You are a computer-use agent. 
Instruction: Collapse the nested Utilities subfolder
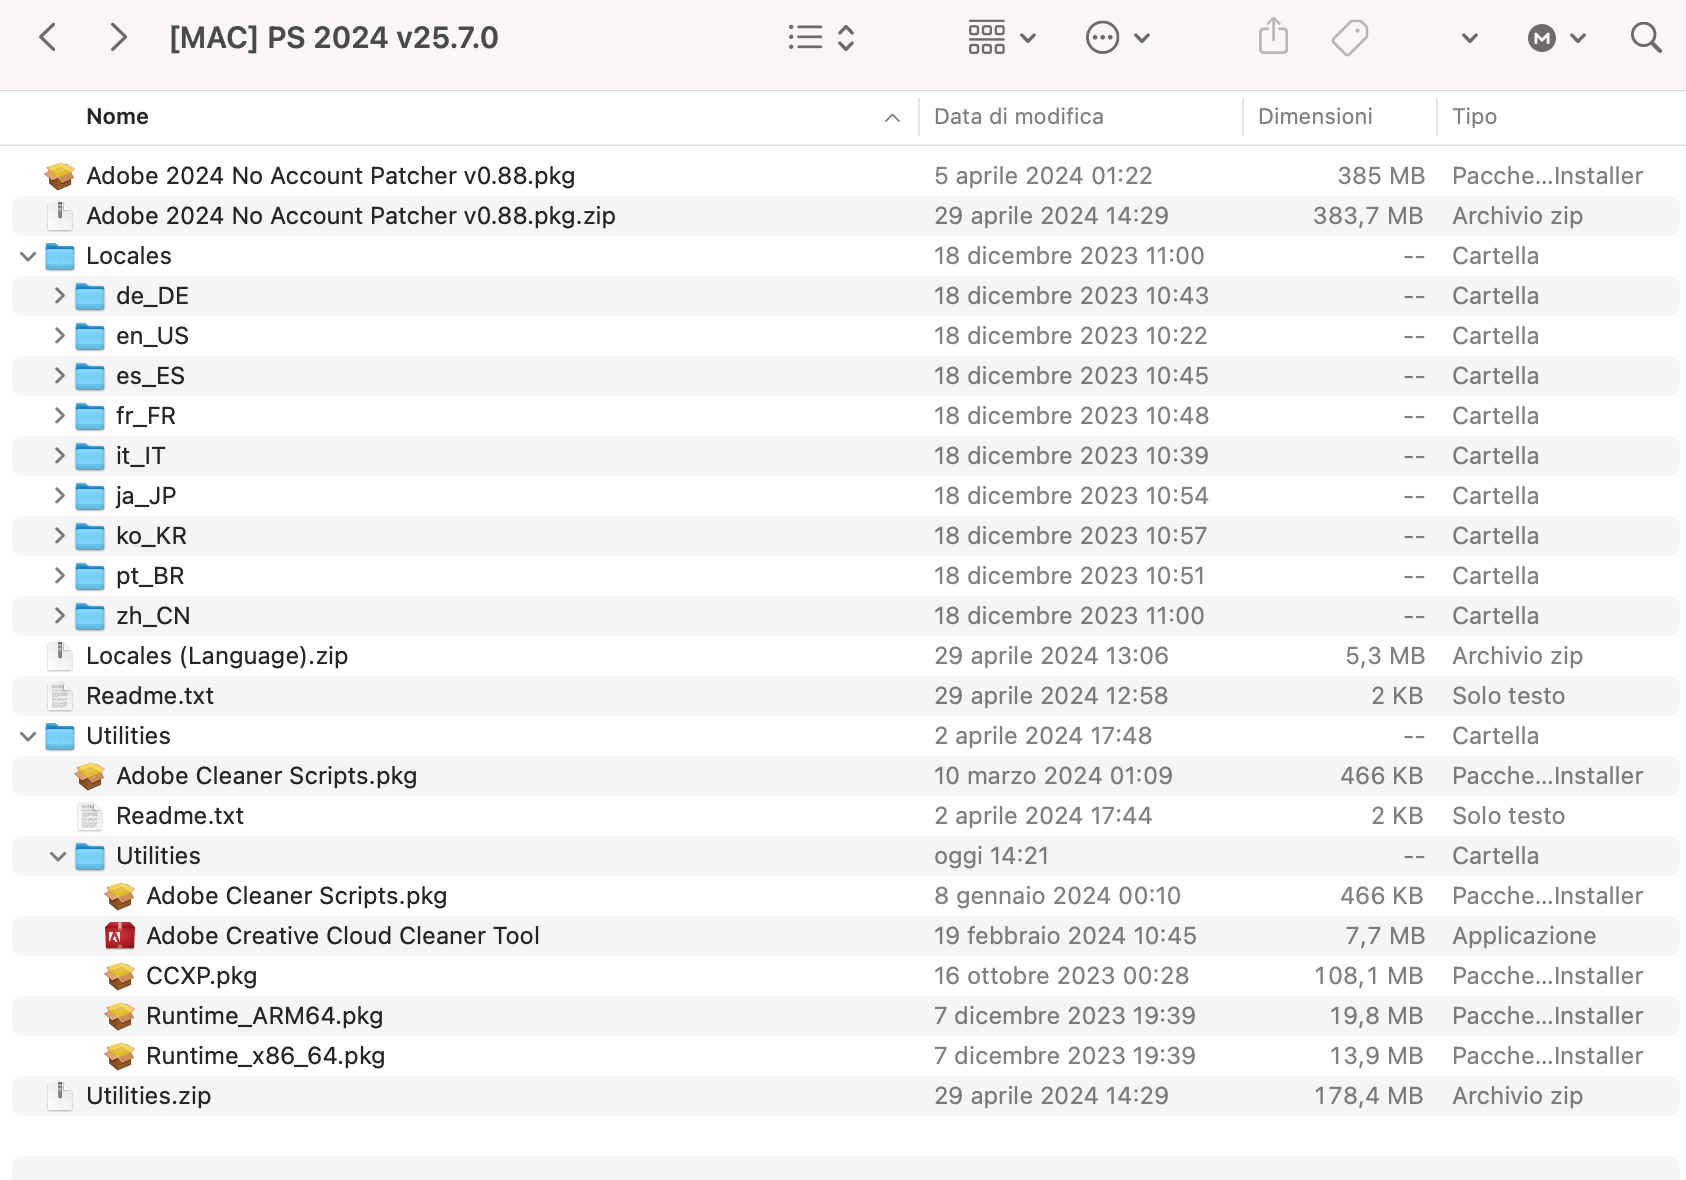58,856
